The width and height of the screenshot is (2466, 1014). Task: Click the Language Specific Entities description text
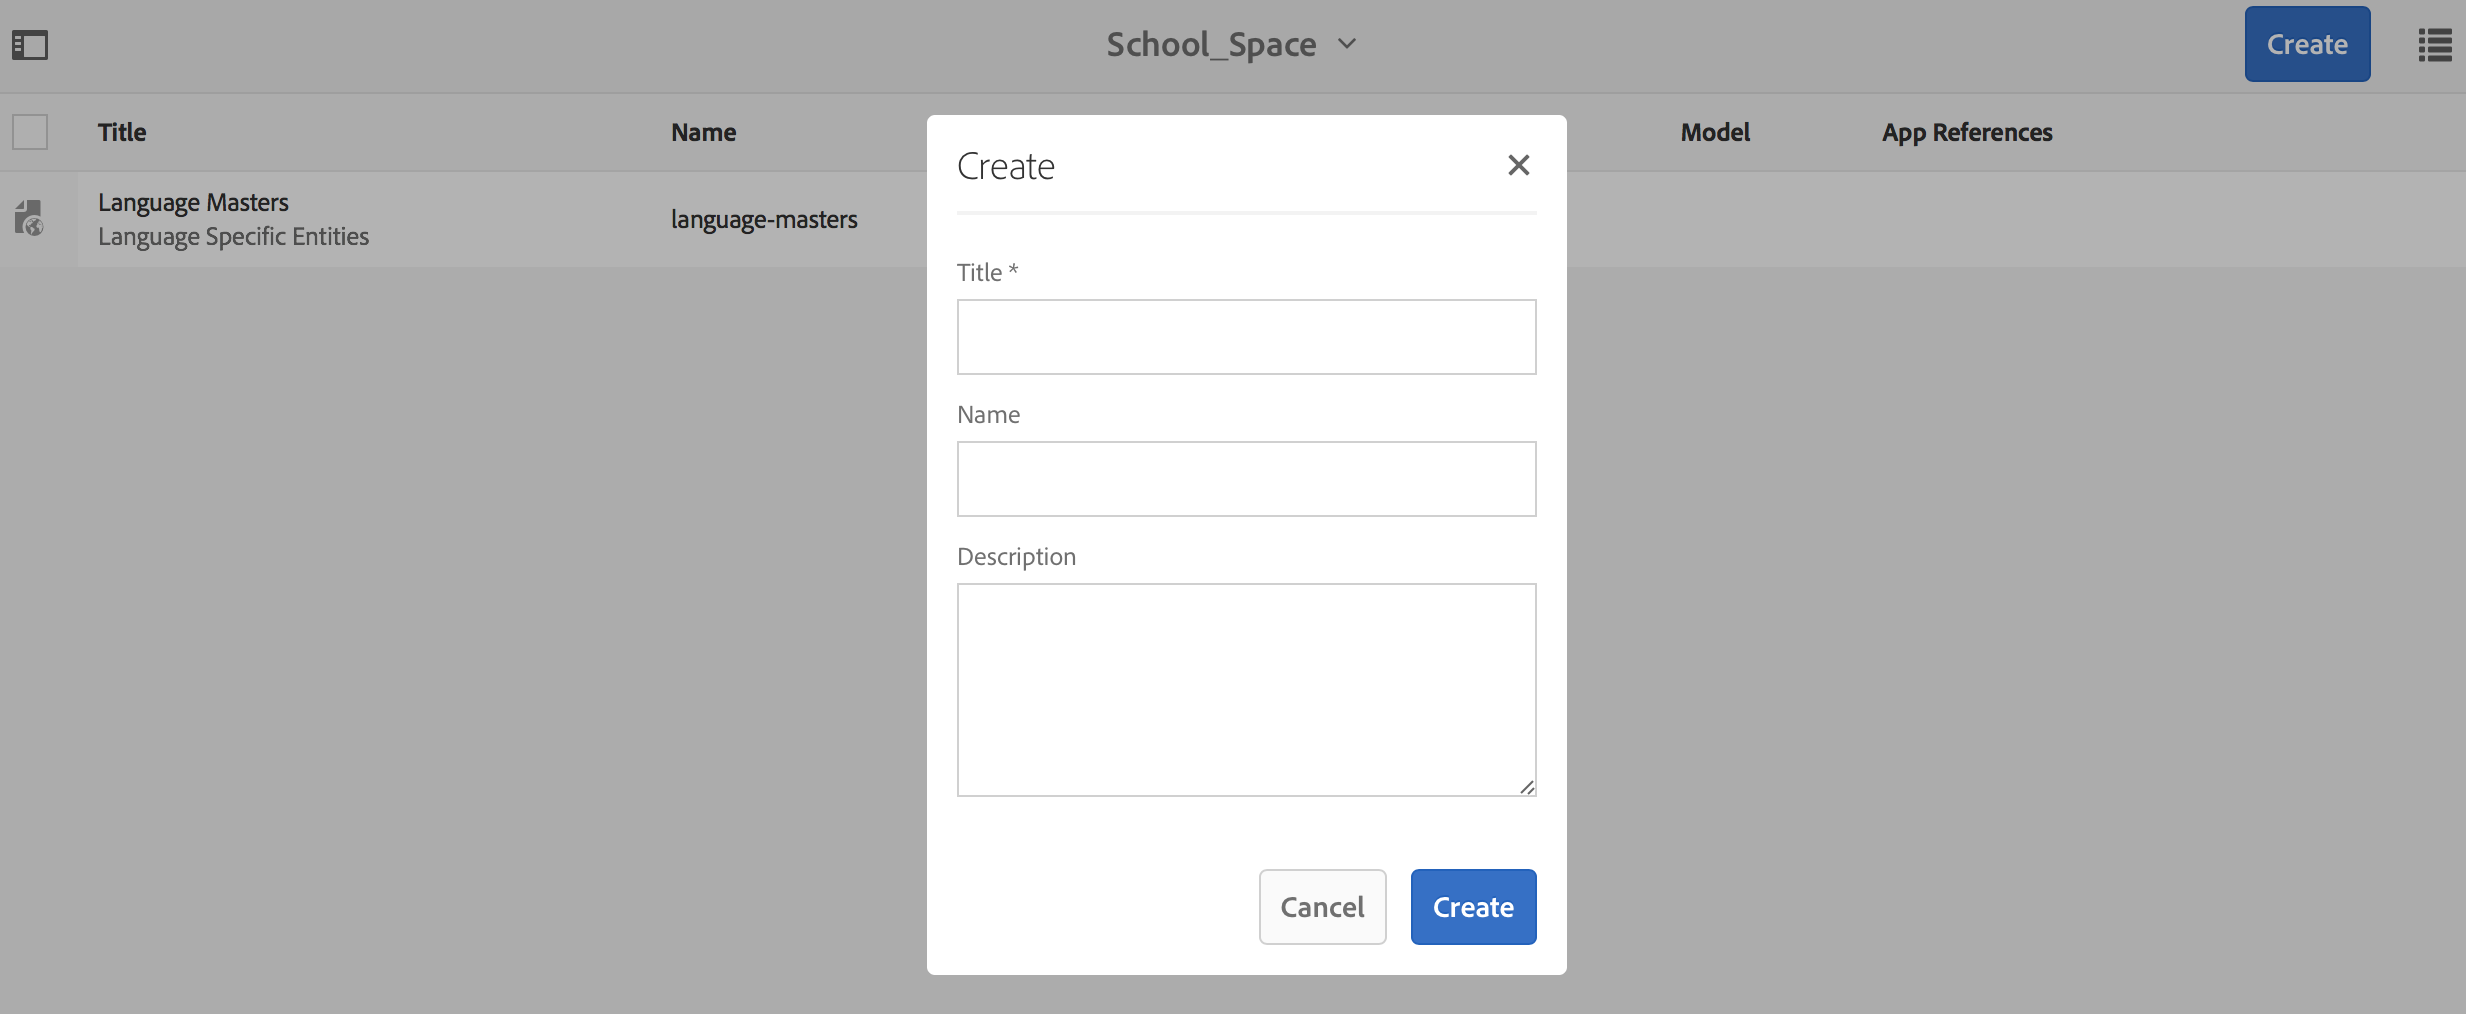click(x=233, y=237)
